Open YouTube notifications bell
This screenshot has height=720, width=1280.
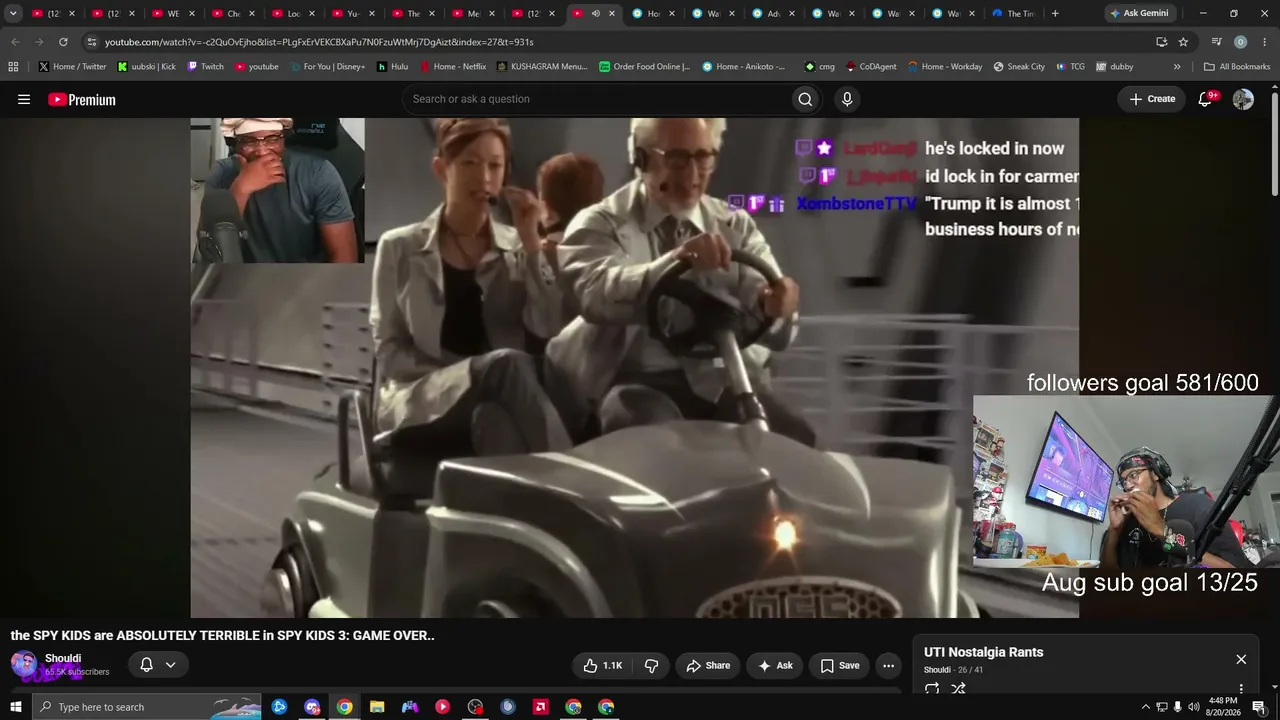click(1206, 98)
